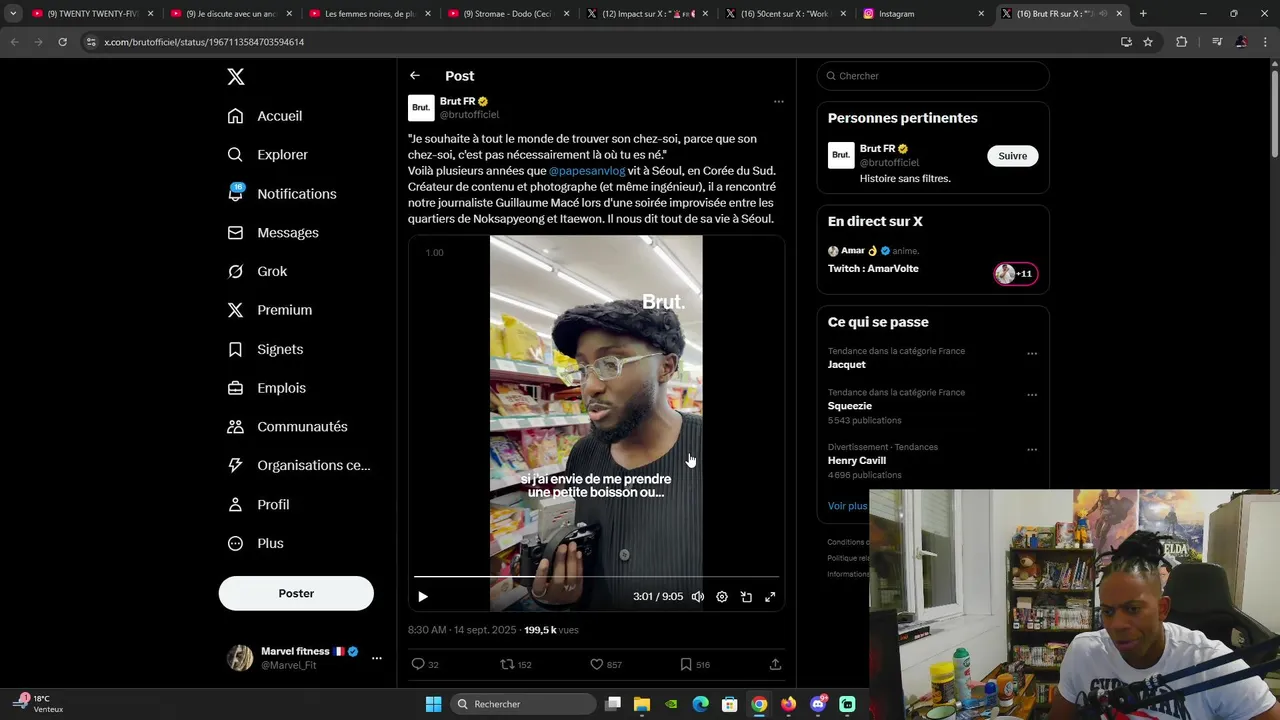The image size is (1280, 720).
Task: Open Accueil home page
Action: (x=265, y=116)
